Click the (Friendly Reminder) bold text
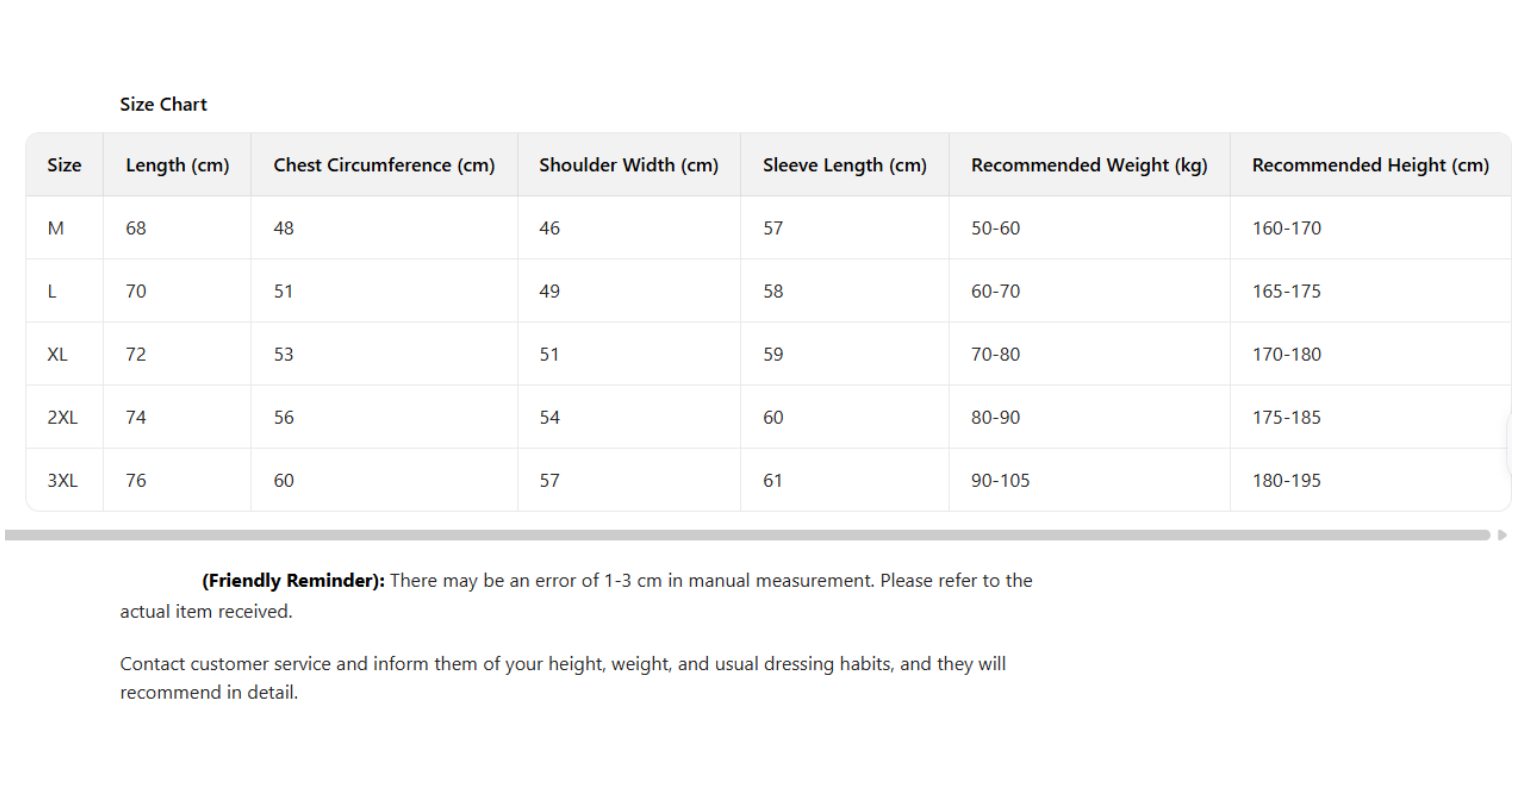 point(293,580)
